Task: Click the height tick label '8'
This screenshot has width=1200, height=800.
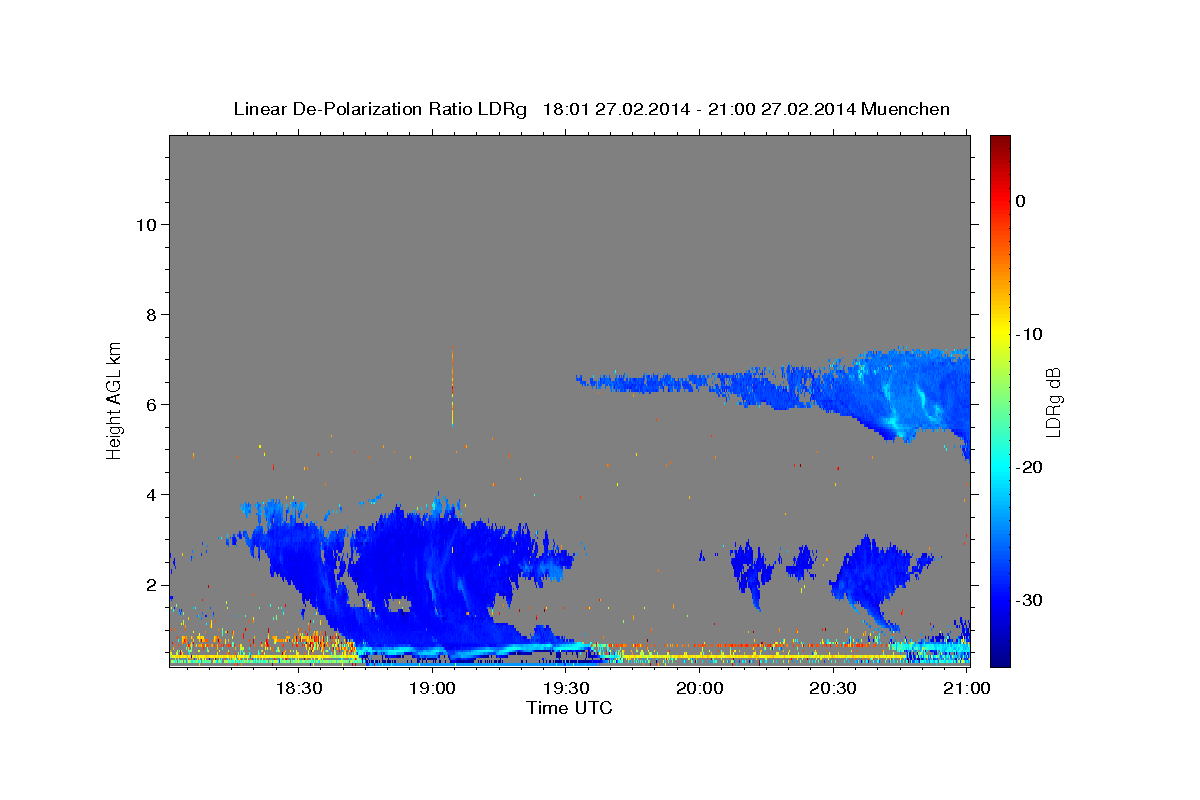Action: [x=152, y=315]
